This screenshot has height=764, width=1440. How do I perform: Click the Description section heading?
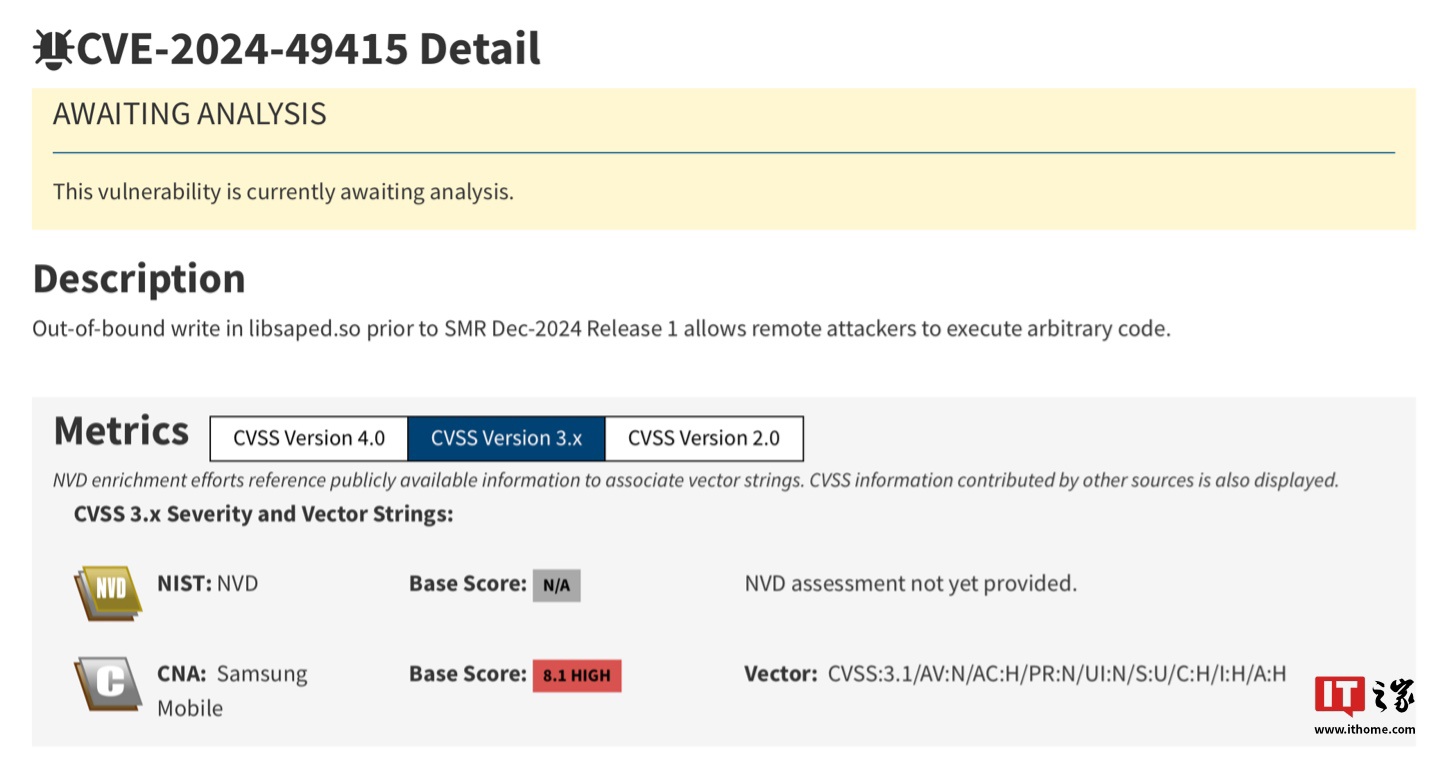[139, 279]
